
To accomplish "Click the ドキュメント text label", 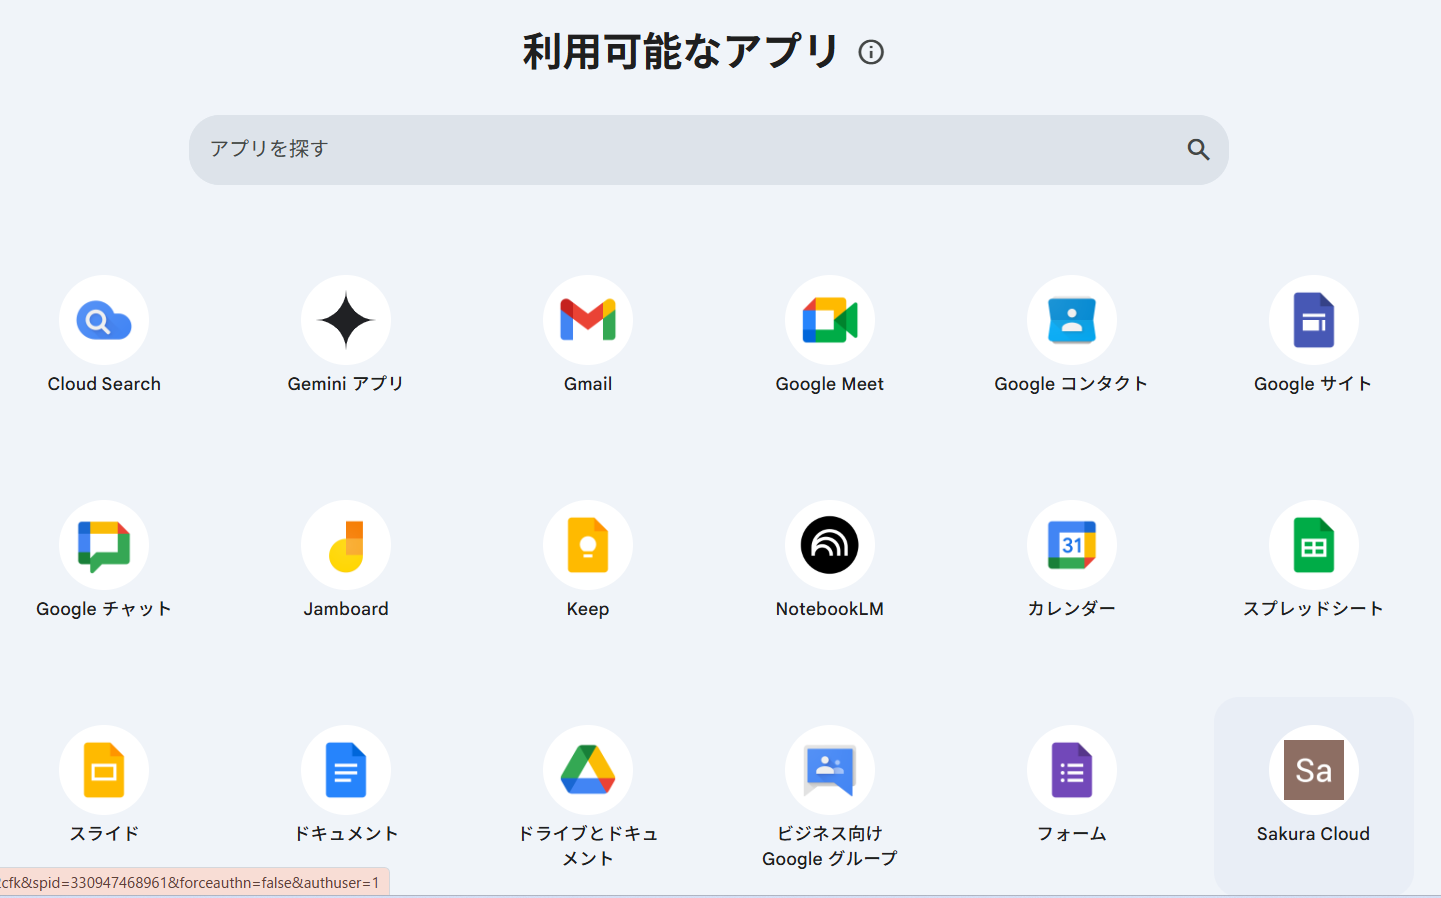I will (x=346, y=834).
